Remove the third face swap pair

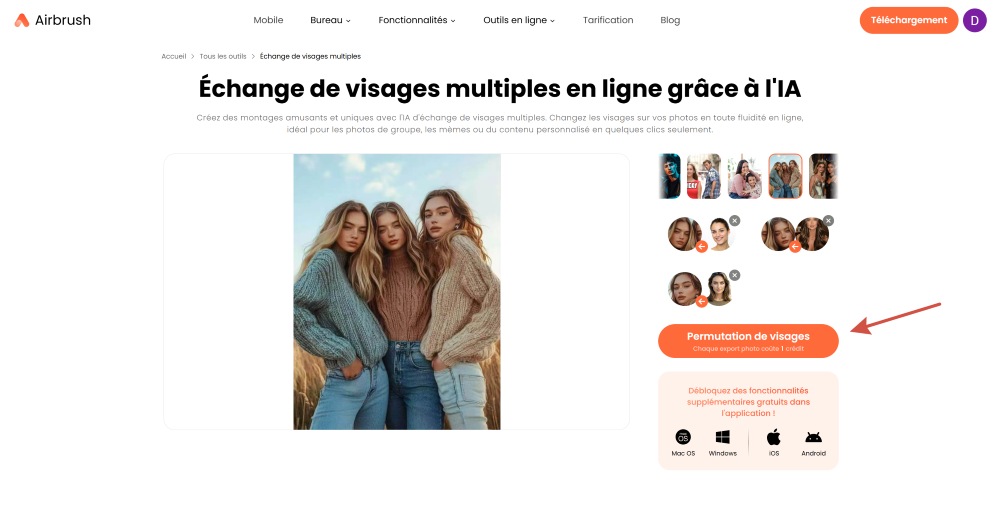[735, 275]
